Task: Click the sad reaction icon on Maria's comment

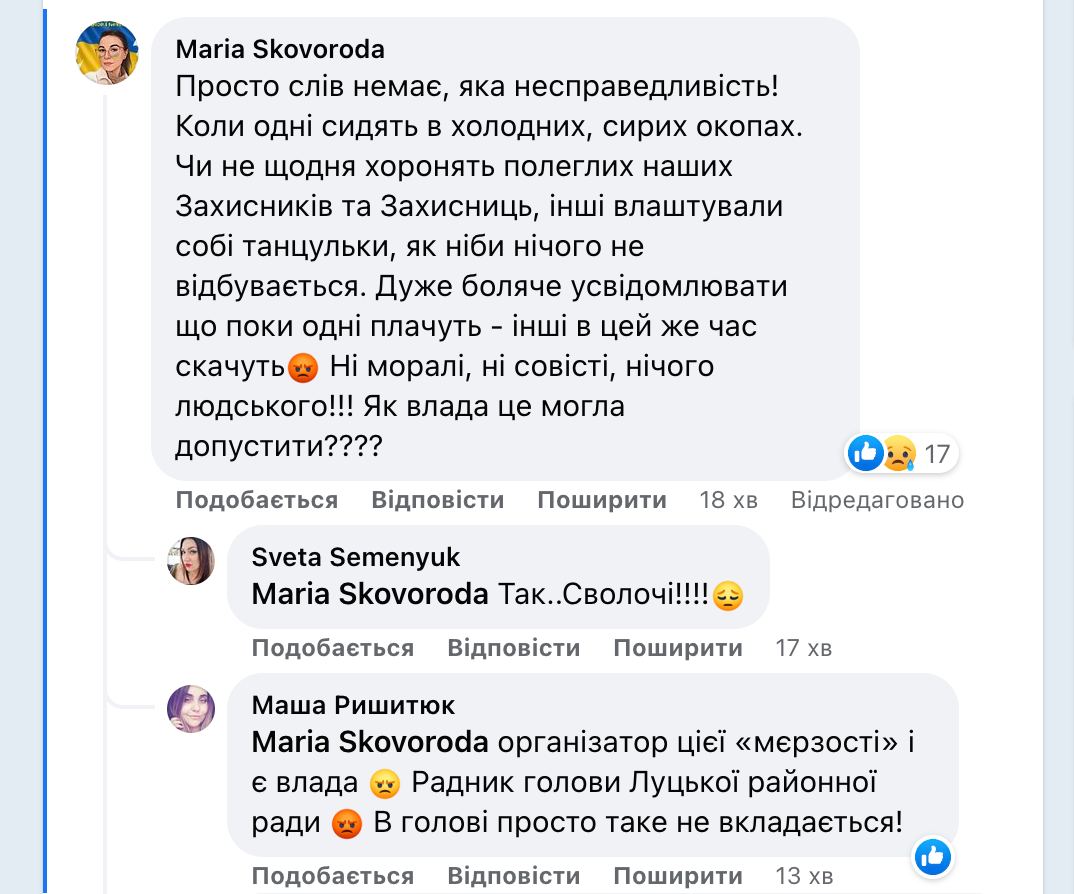Action: (897, 454)
